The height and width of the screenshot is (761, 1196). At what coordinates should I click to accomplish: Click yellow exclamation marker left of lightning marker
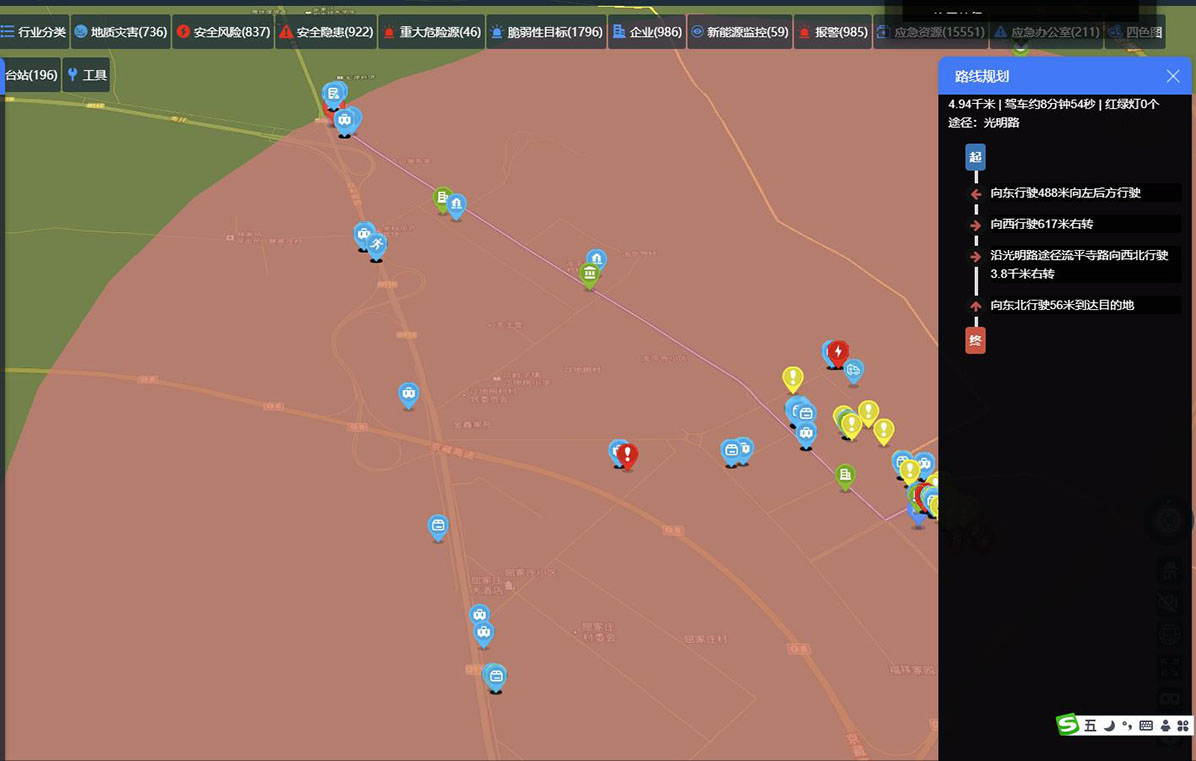coord(793,378)
